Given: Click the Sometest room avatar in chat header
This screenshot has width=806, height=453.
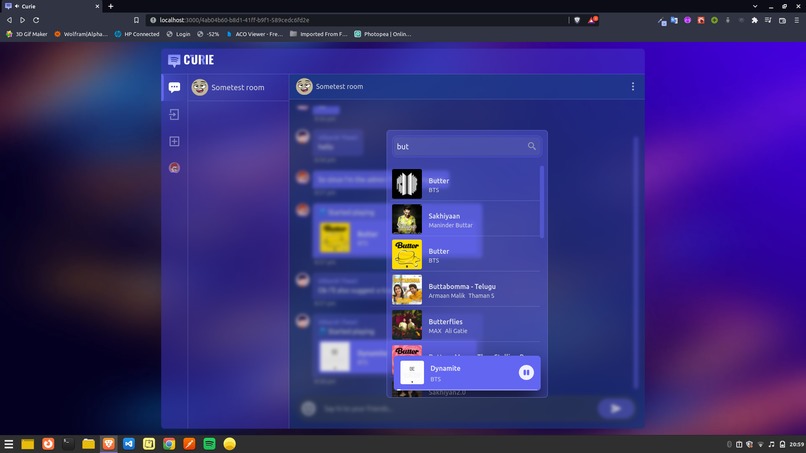Looking at the screenshot, I should point(304,86).
